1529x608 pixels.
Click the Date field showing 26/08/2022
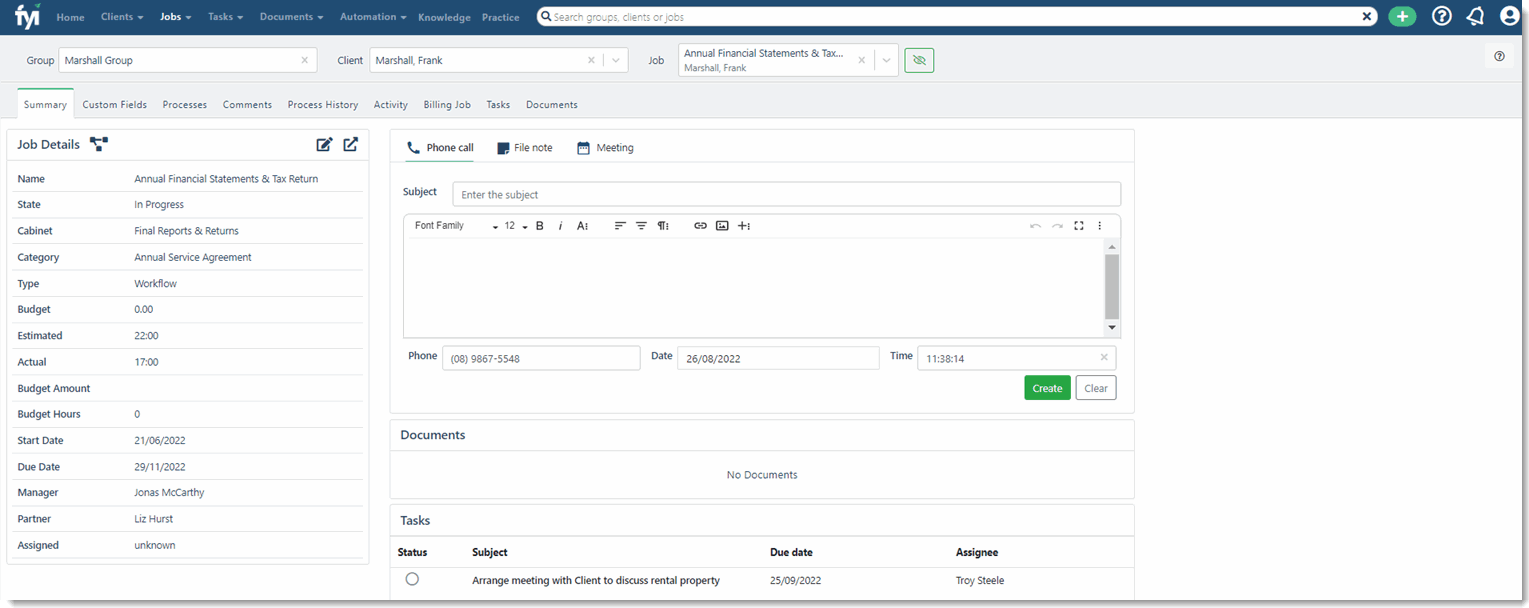click(778, 358)
